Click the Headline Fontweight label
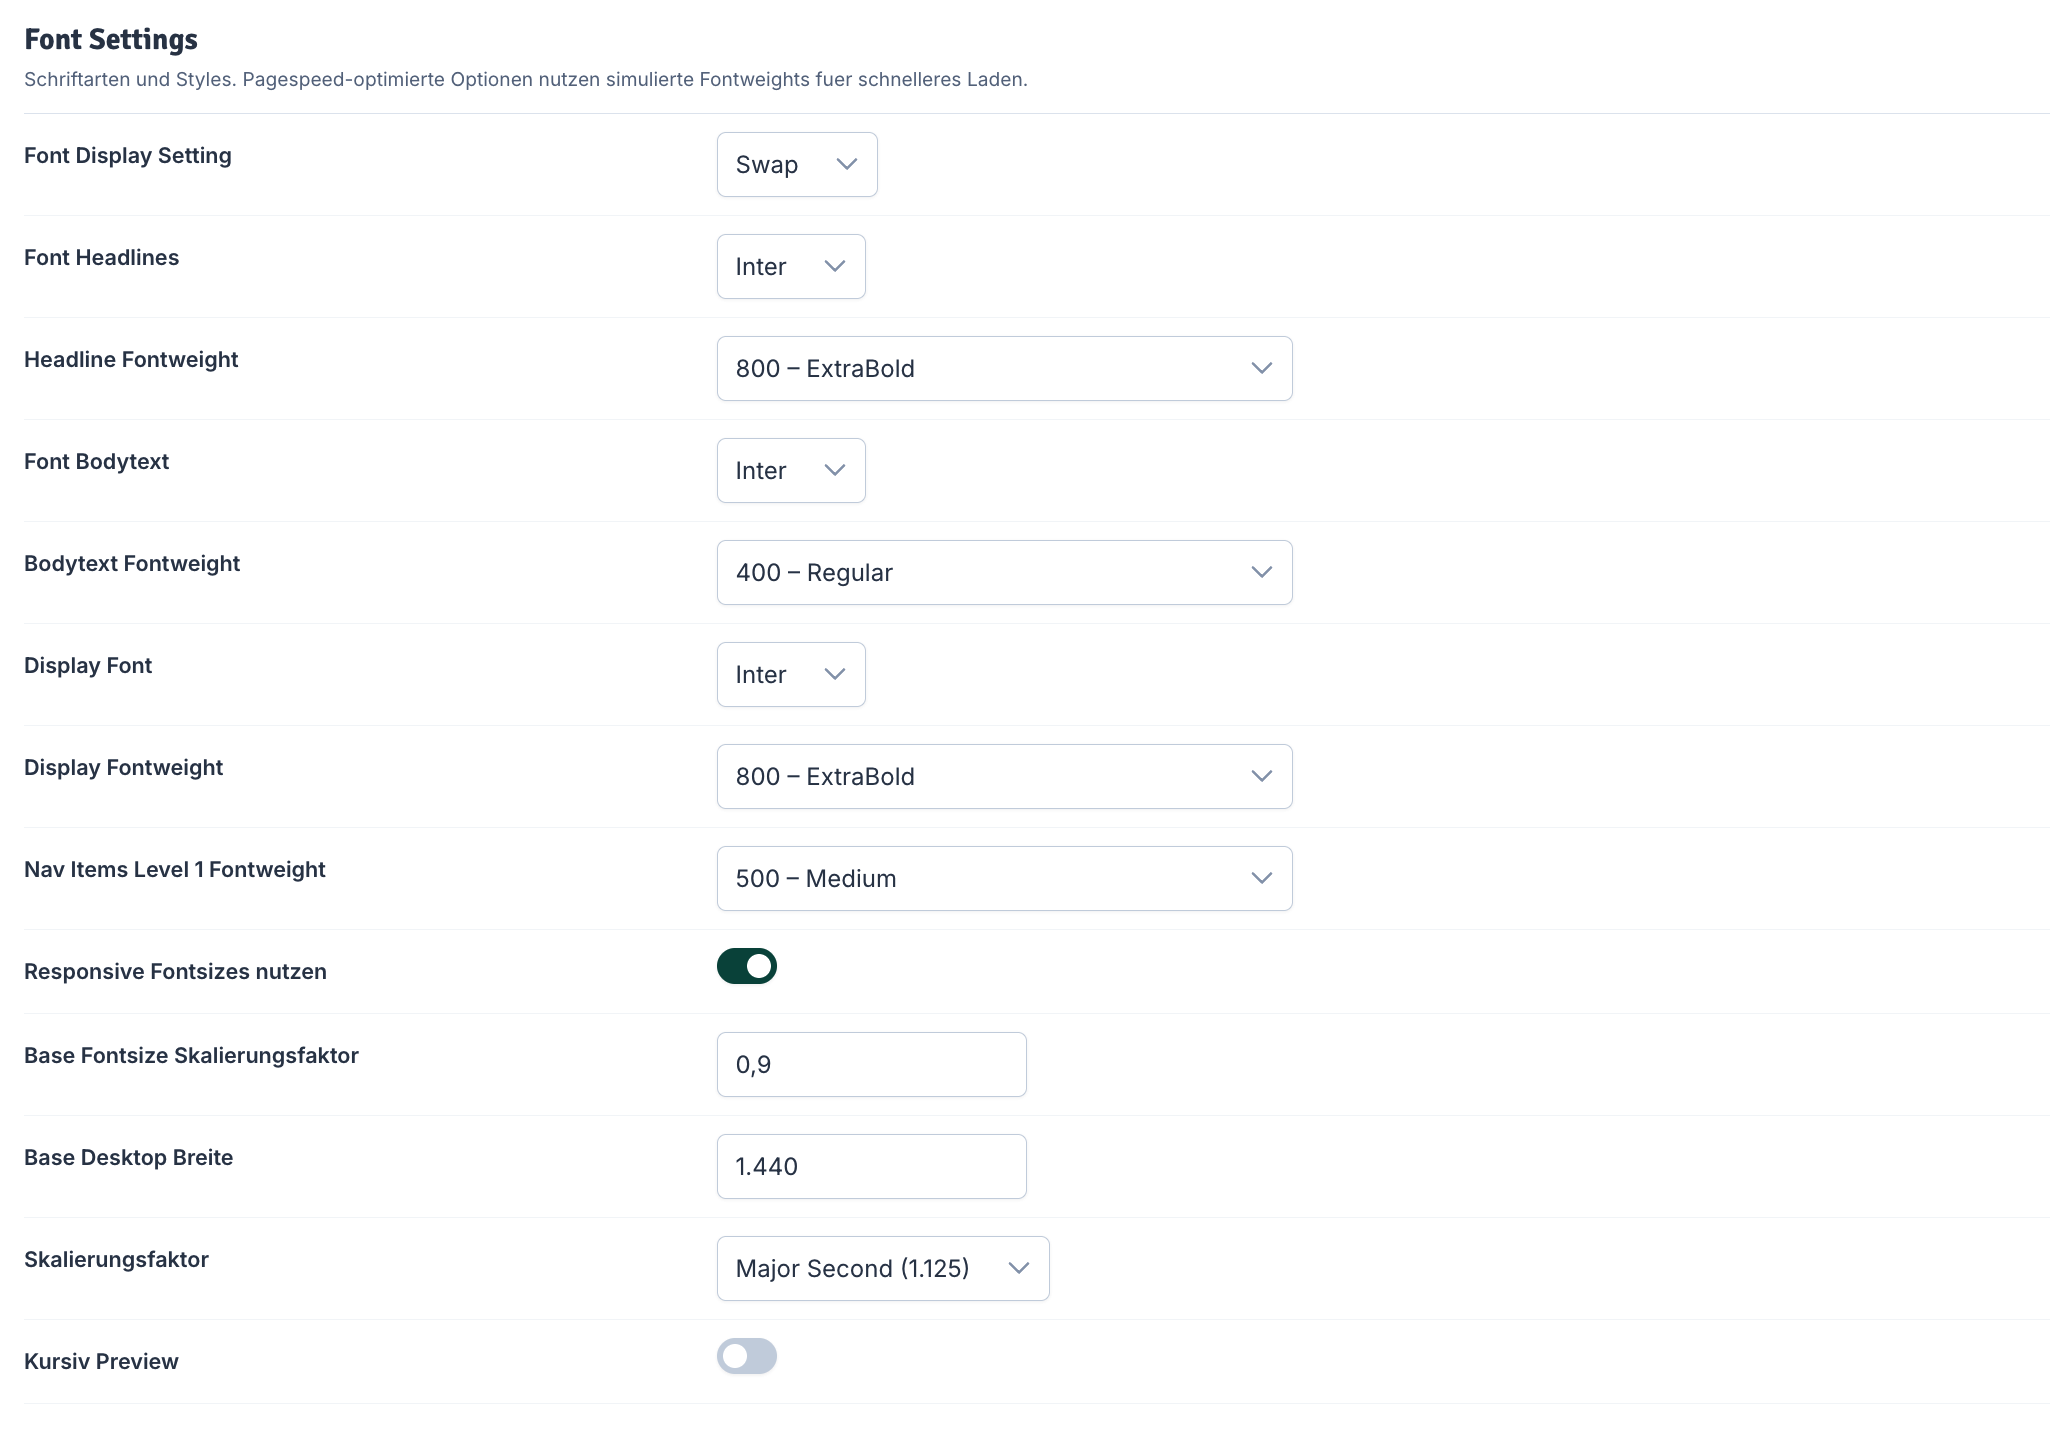 coord(131,360)
